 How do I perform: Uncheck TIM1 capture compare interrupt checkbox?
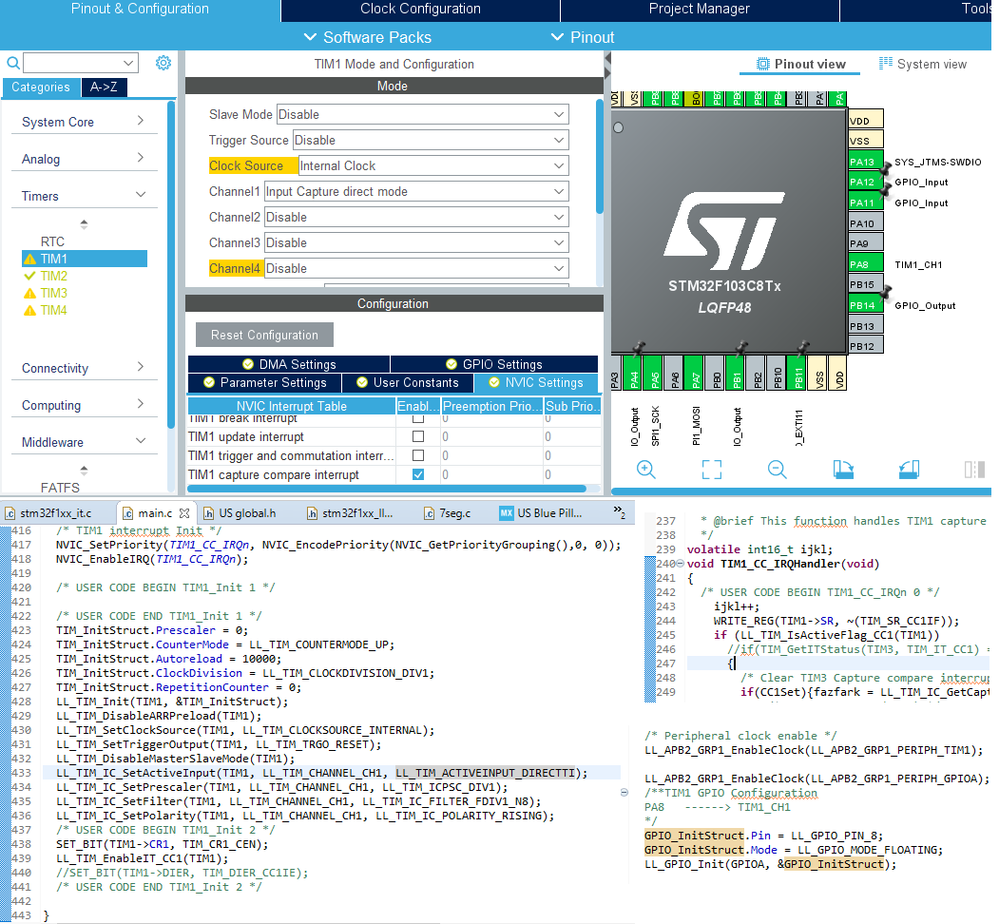418,475
